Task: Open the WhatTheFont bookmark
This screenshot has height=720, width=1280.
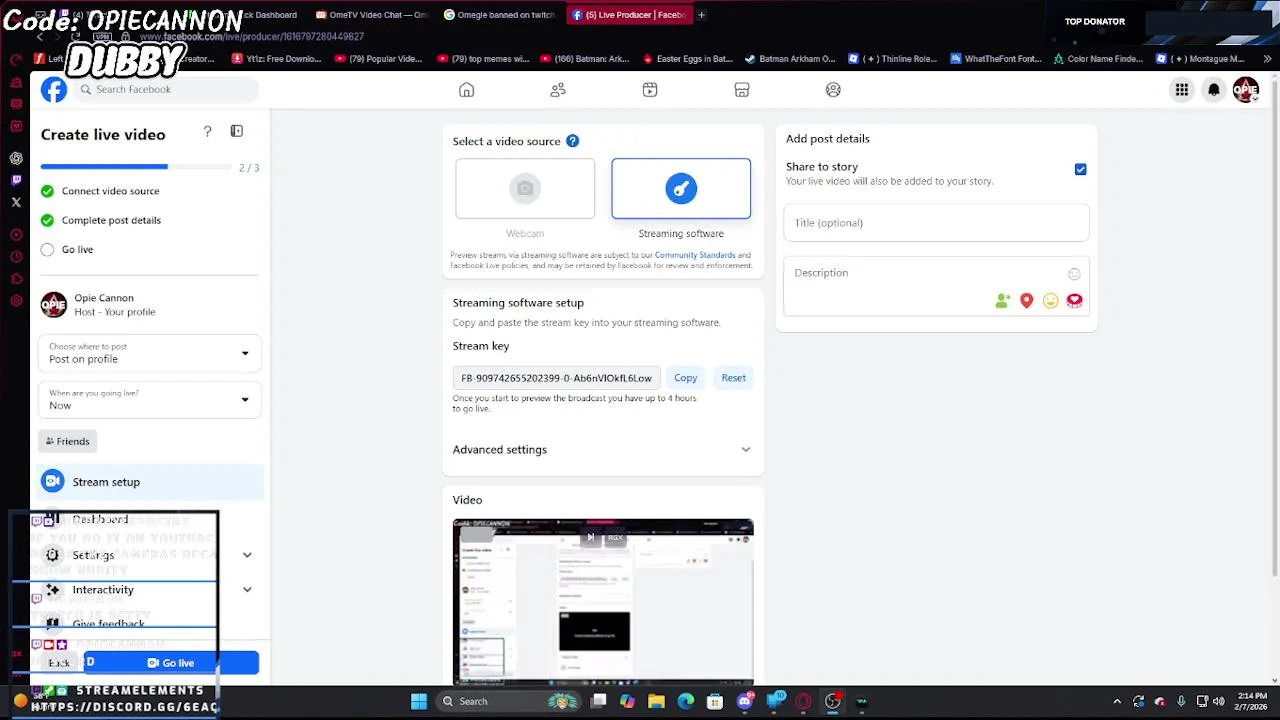Action: point(995,59)
